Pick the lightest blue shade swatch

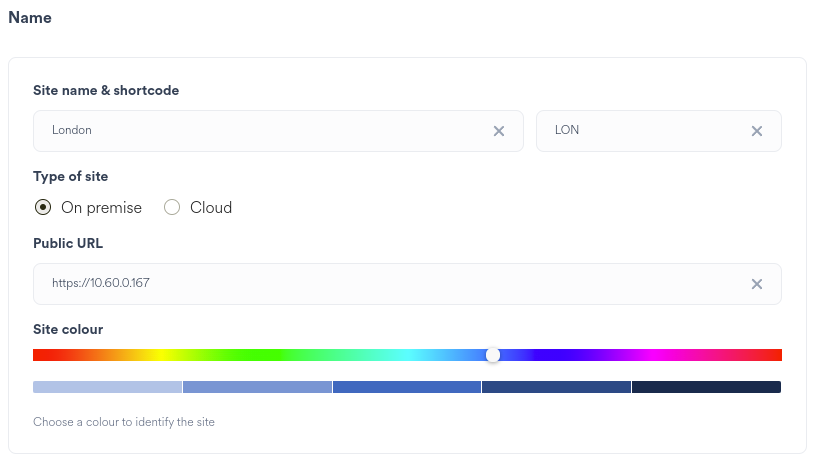(x=107, y=387)
